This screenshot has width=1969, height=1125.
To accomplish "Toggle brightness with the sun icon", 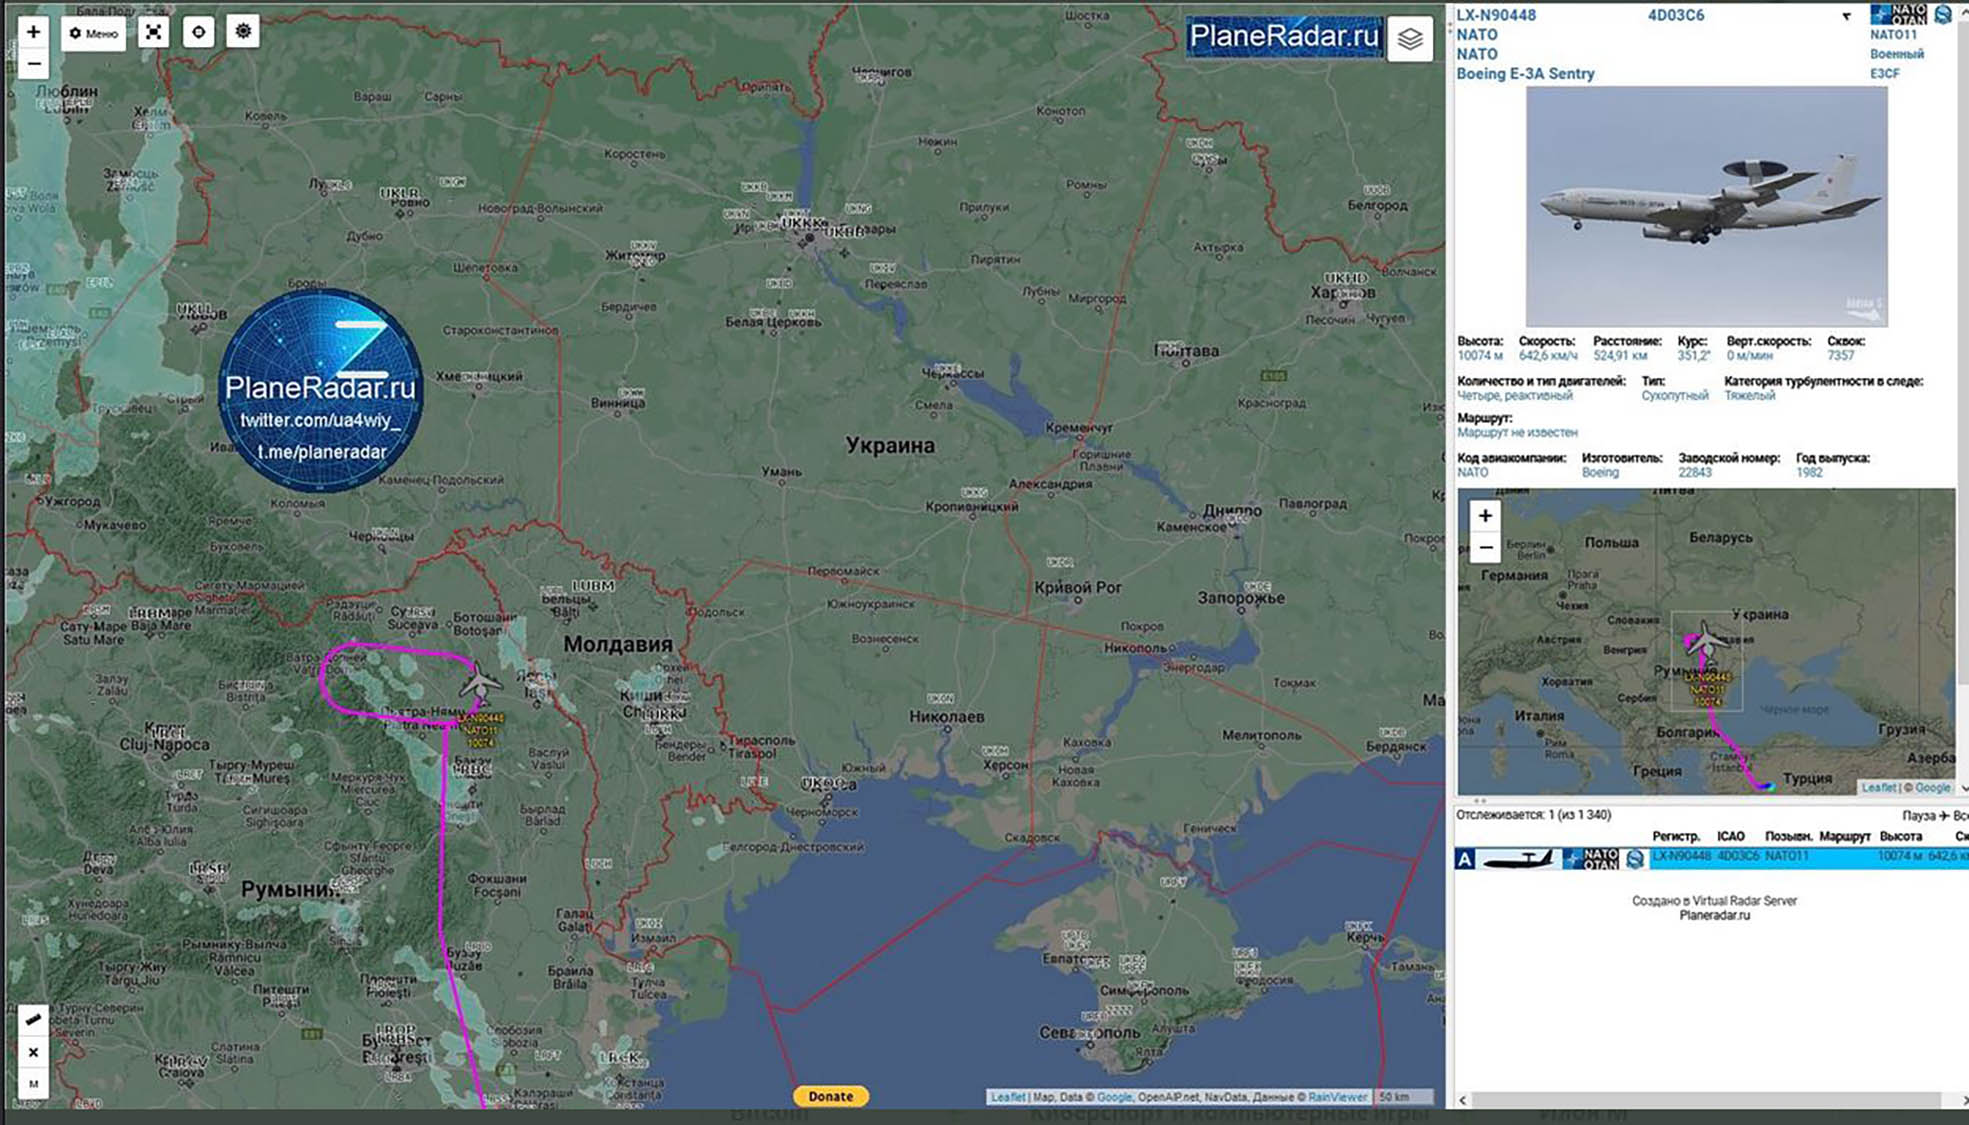I will pyautogui.click(x=243, y=32).
